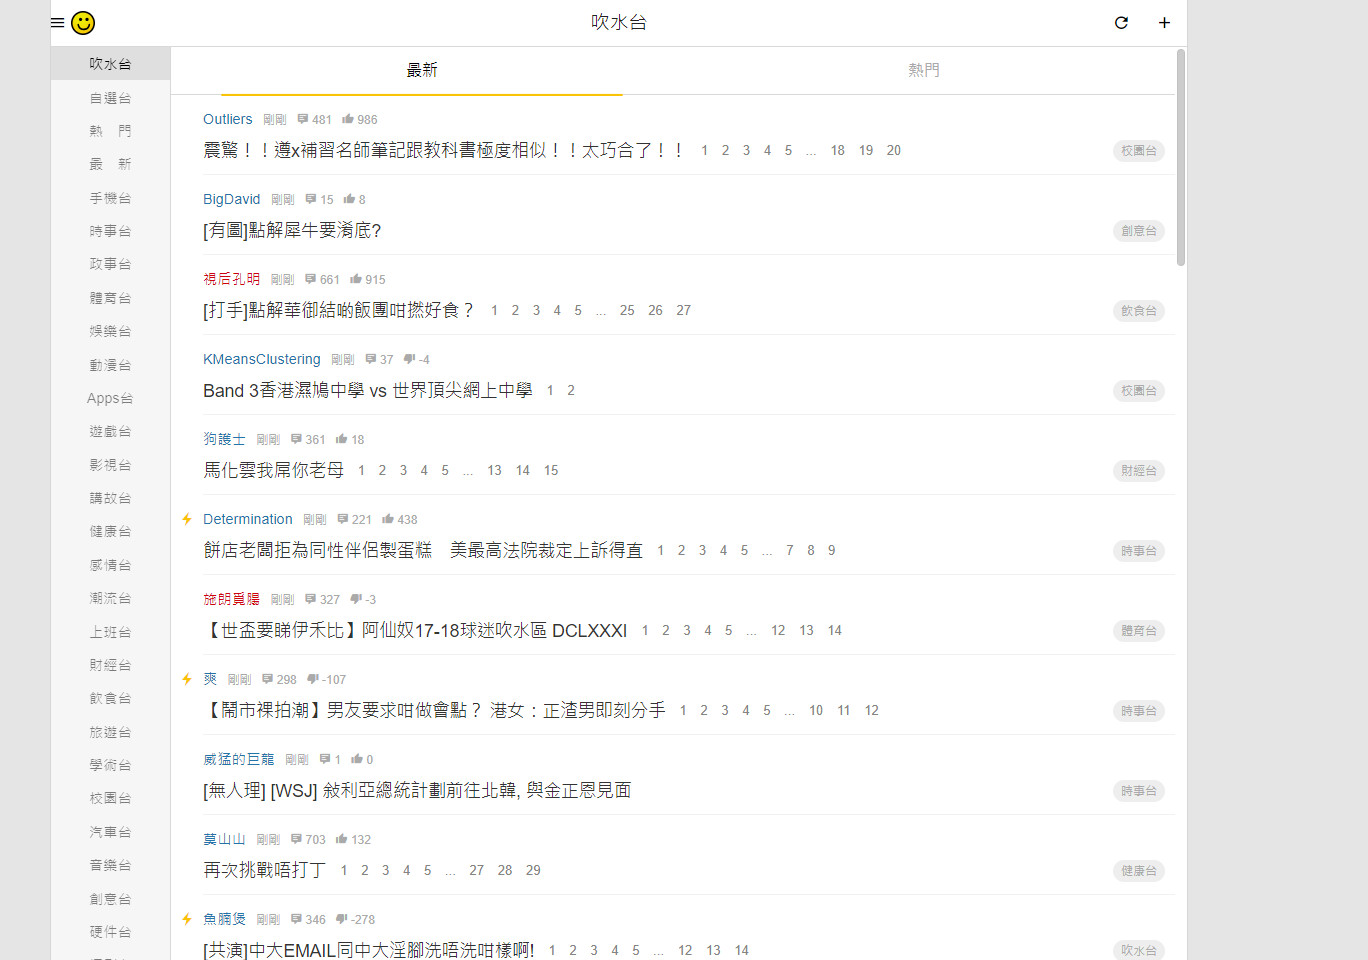This screenshot has width=1368, height=960.
Task: Jump to page 15 of 狗護士 thread
Action: point(551,470)
